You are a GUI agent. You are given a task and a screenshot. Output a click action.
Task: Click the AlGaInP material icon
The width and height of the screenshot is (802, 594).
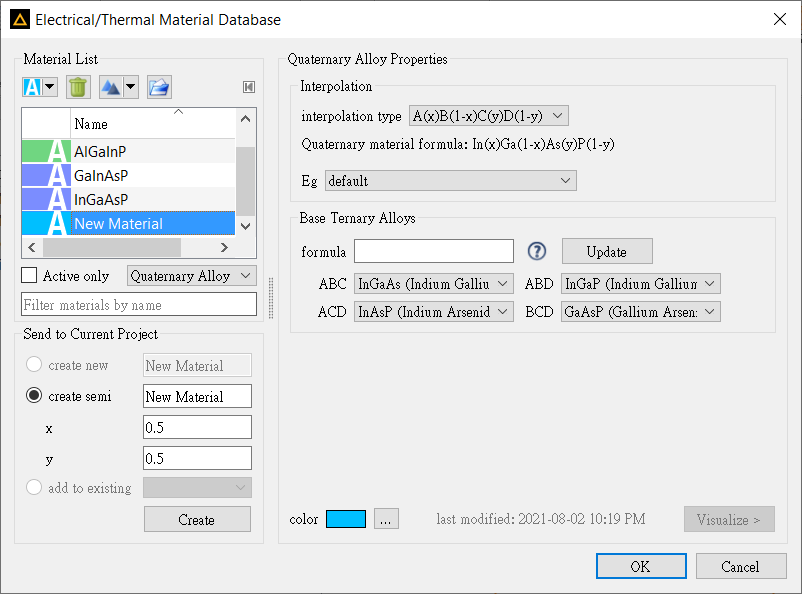[x=46, y=151]
